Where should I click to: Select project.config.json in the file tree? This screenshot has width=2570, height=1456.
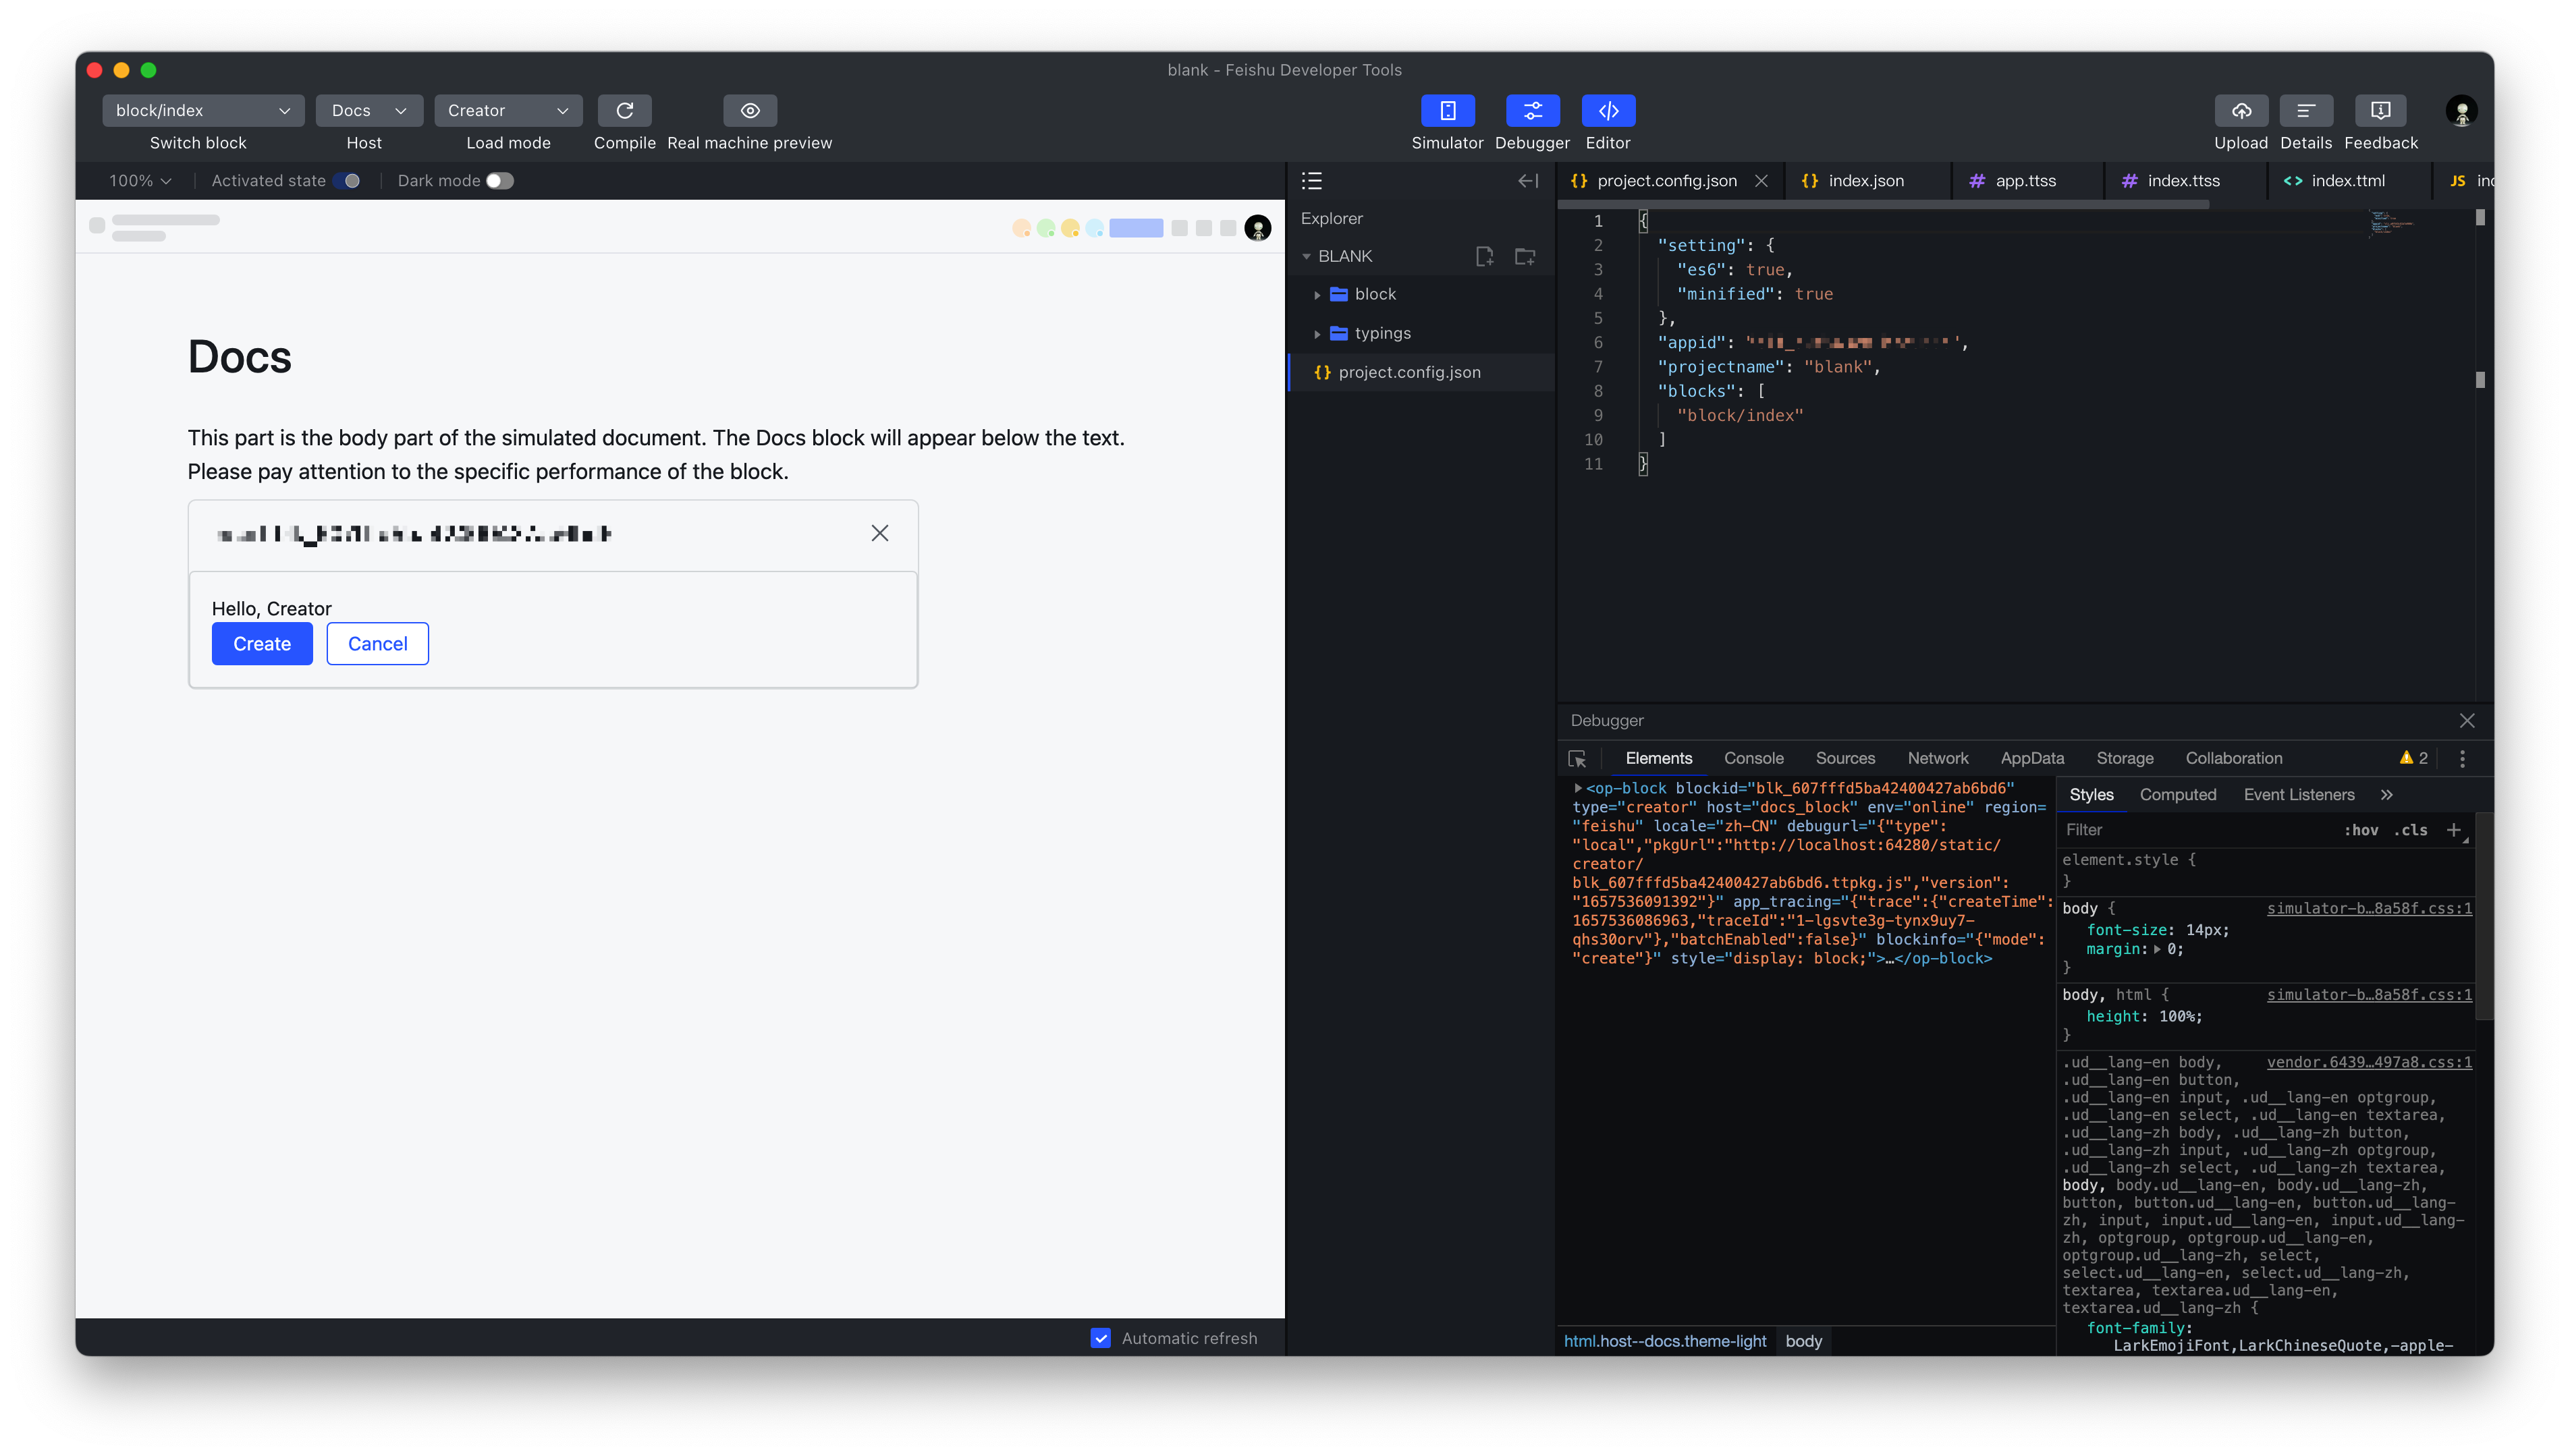click(x=1410, y=371)
